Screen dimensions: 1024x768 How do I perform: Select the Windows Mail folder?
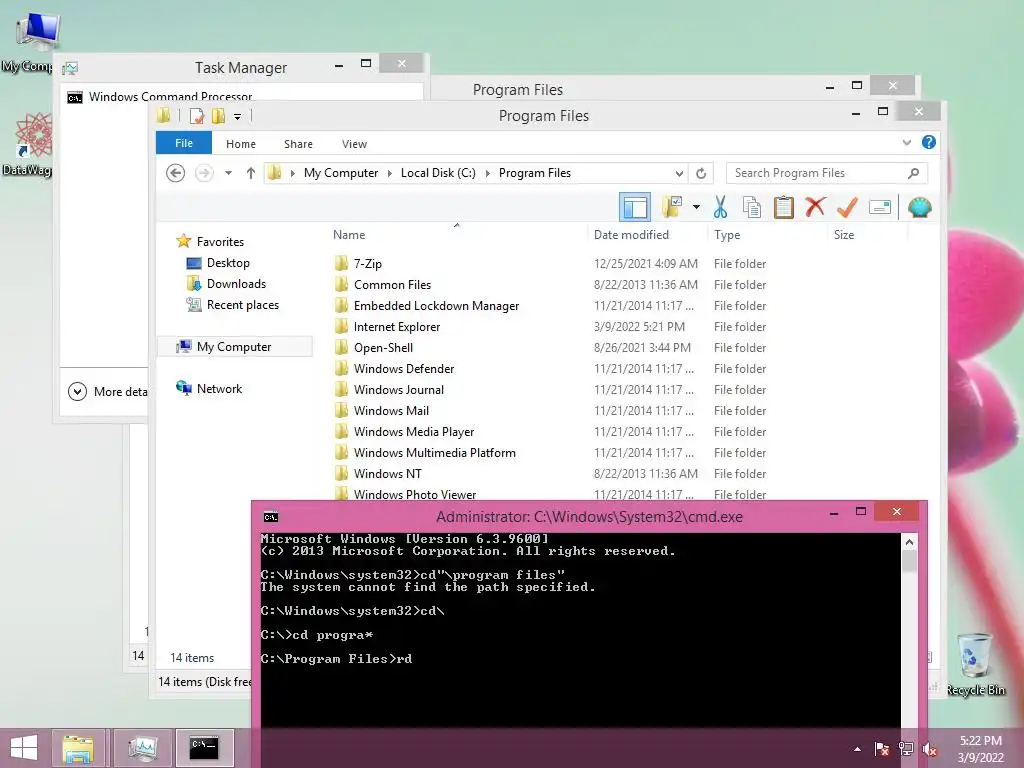tap(391, 410)
